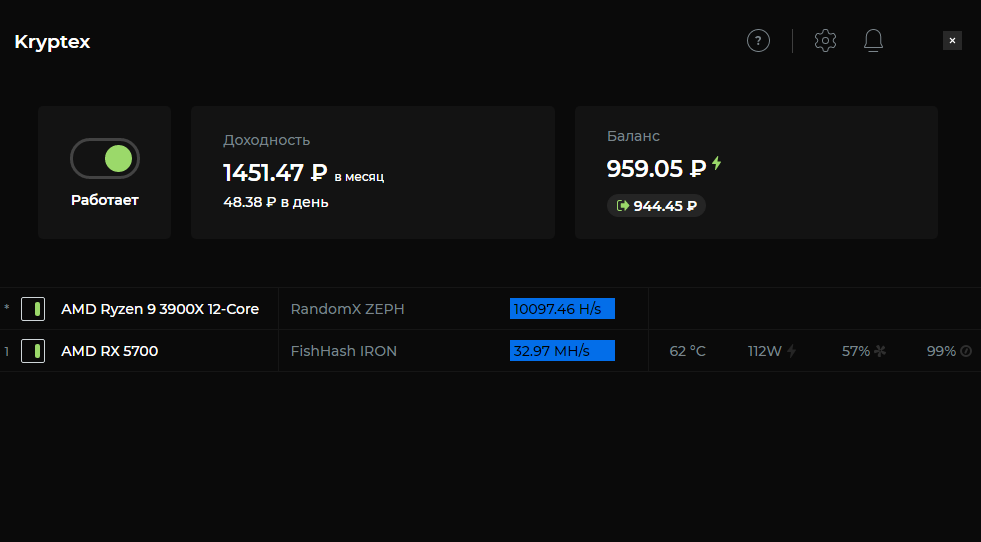
Task: Click the 112W power reading
Action: [765, 351]
